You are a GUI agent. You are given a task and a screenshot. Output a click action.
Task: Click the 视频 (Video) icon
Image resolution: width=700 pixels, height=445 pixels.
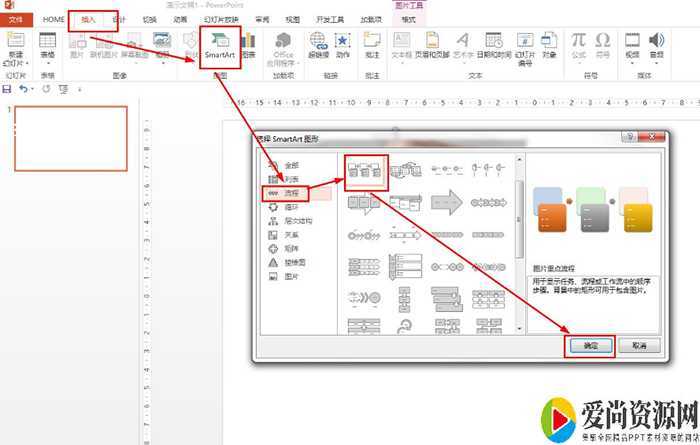pyautogui.click(x=632, y=41)
